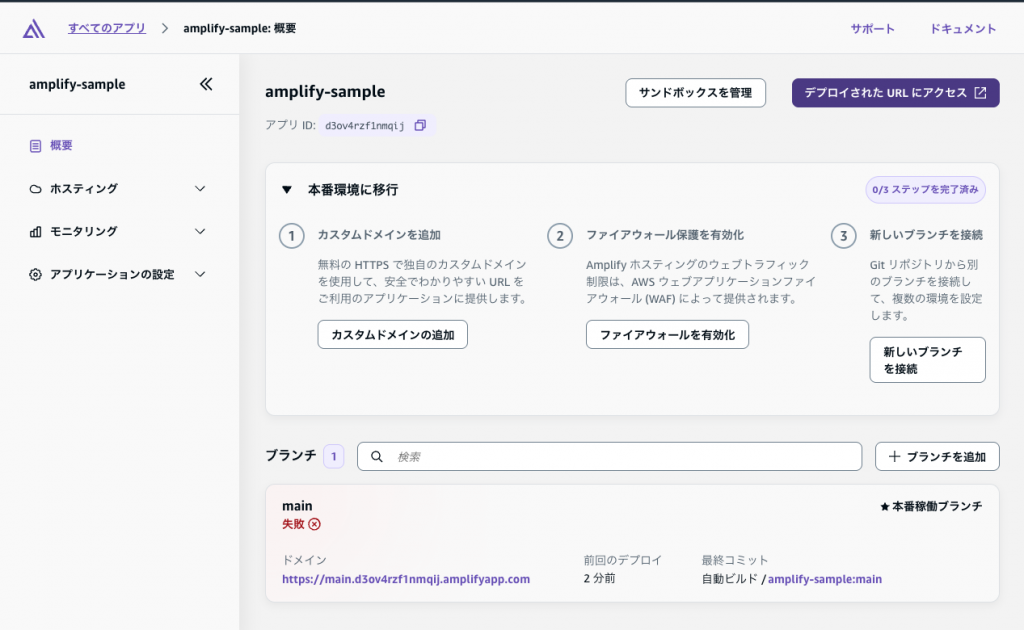
Task: Click the サンドボックスを管理 button
Action: pyautogui.click(x=695, y=92)
